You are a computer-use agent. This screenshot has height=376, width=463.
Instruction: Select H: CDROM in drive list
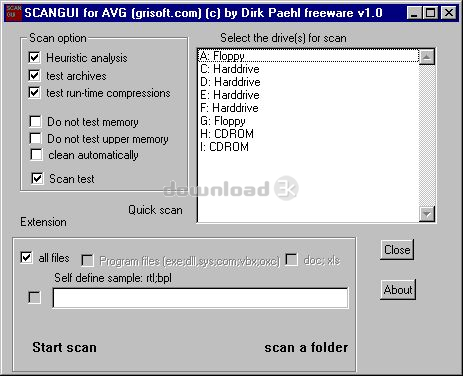308,134
